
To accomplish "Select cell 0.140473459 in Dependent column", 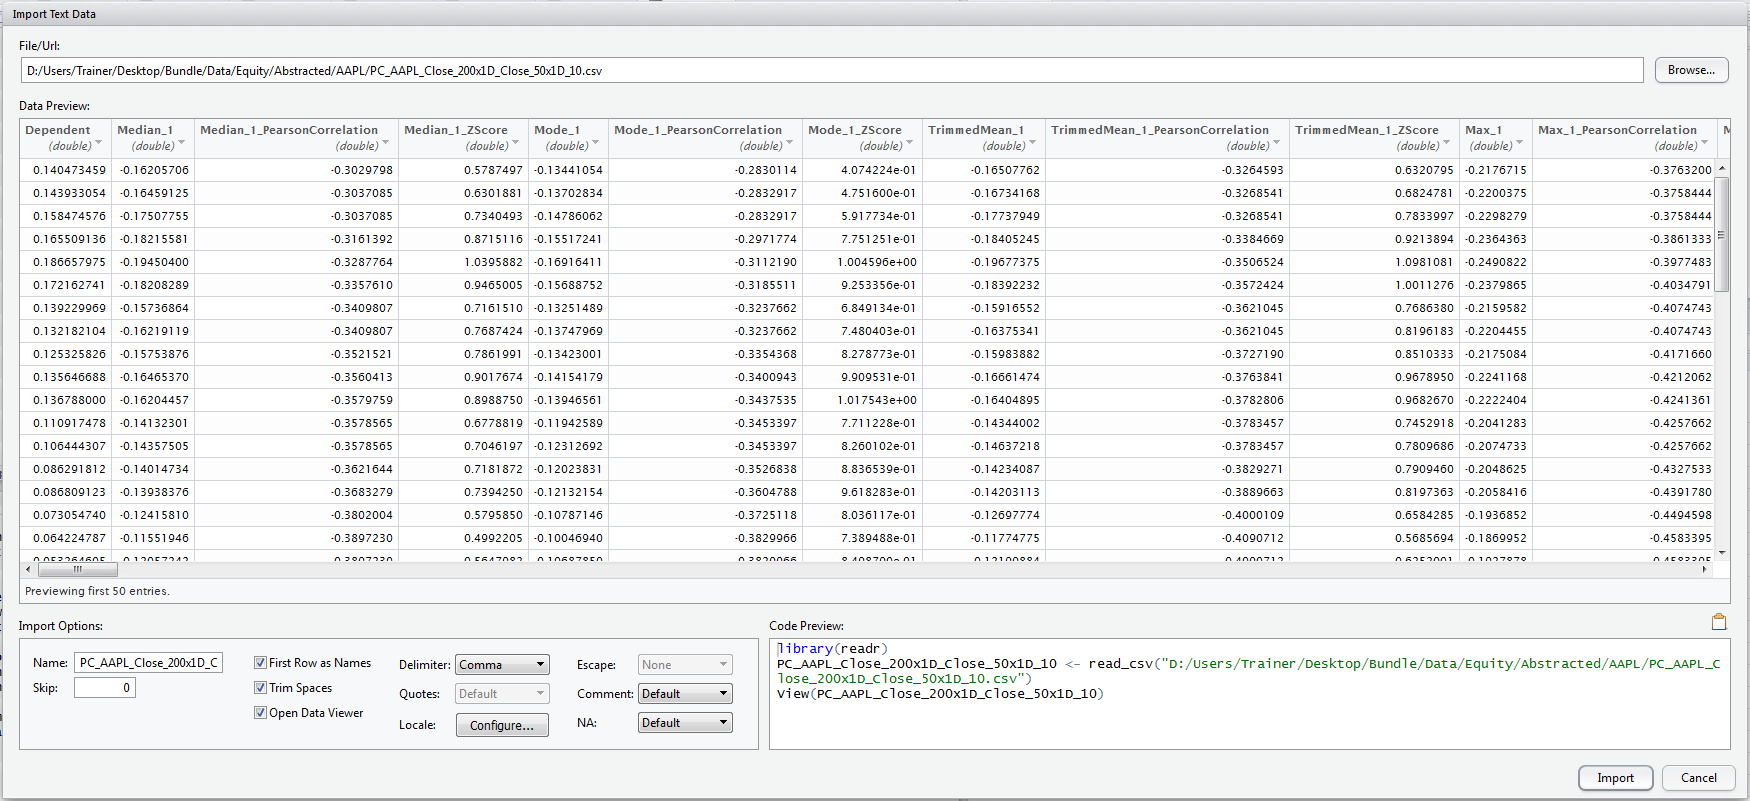I will [68, 170].
